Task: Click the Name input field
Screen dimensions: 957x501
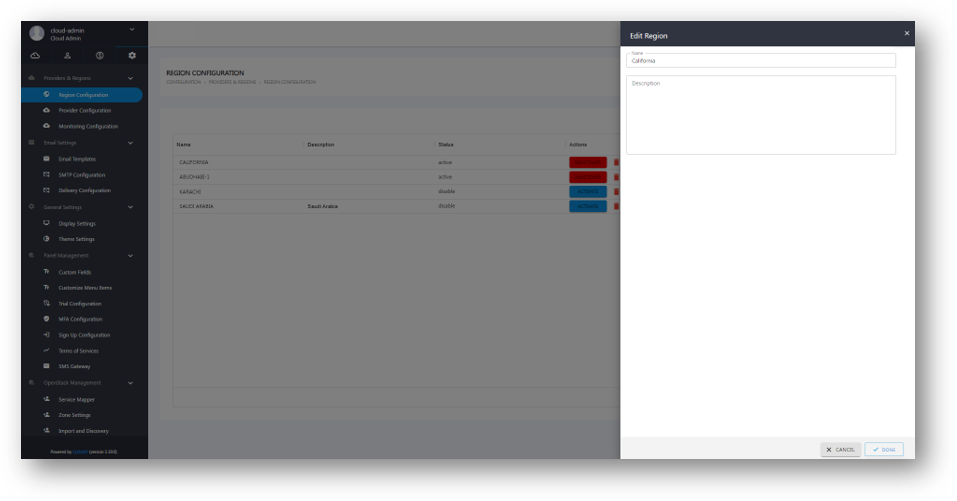Action: pos(760,61)
